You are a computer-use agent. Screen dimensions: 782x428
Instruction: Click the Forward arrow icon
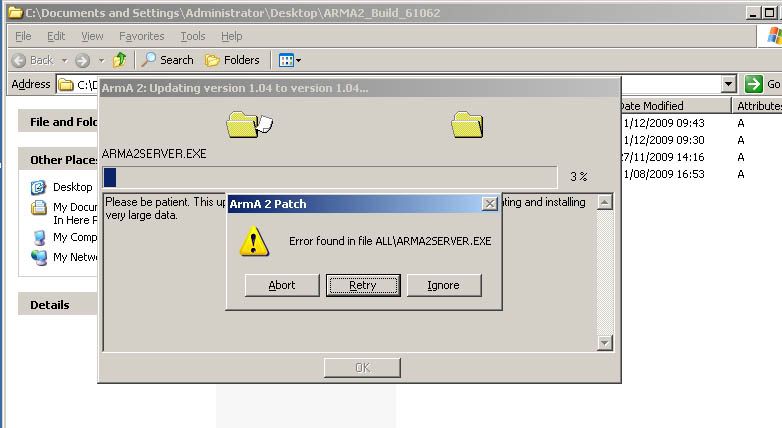tap(82, 60)
